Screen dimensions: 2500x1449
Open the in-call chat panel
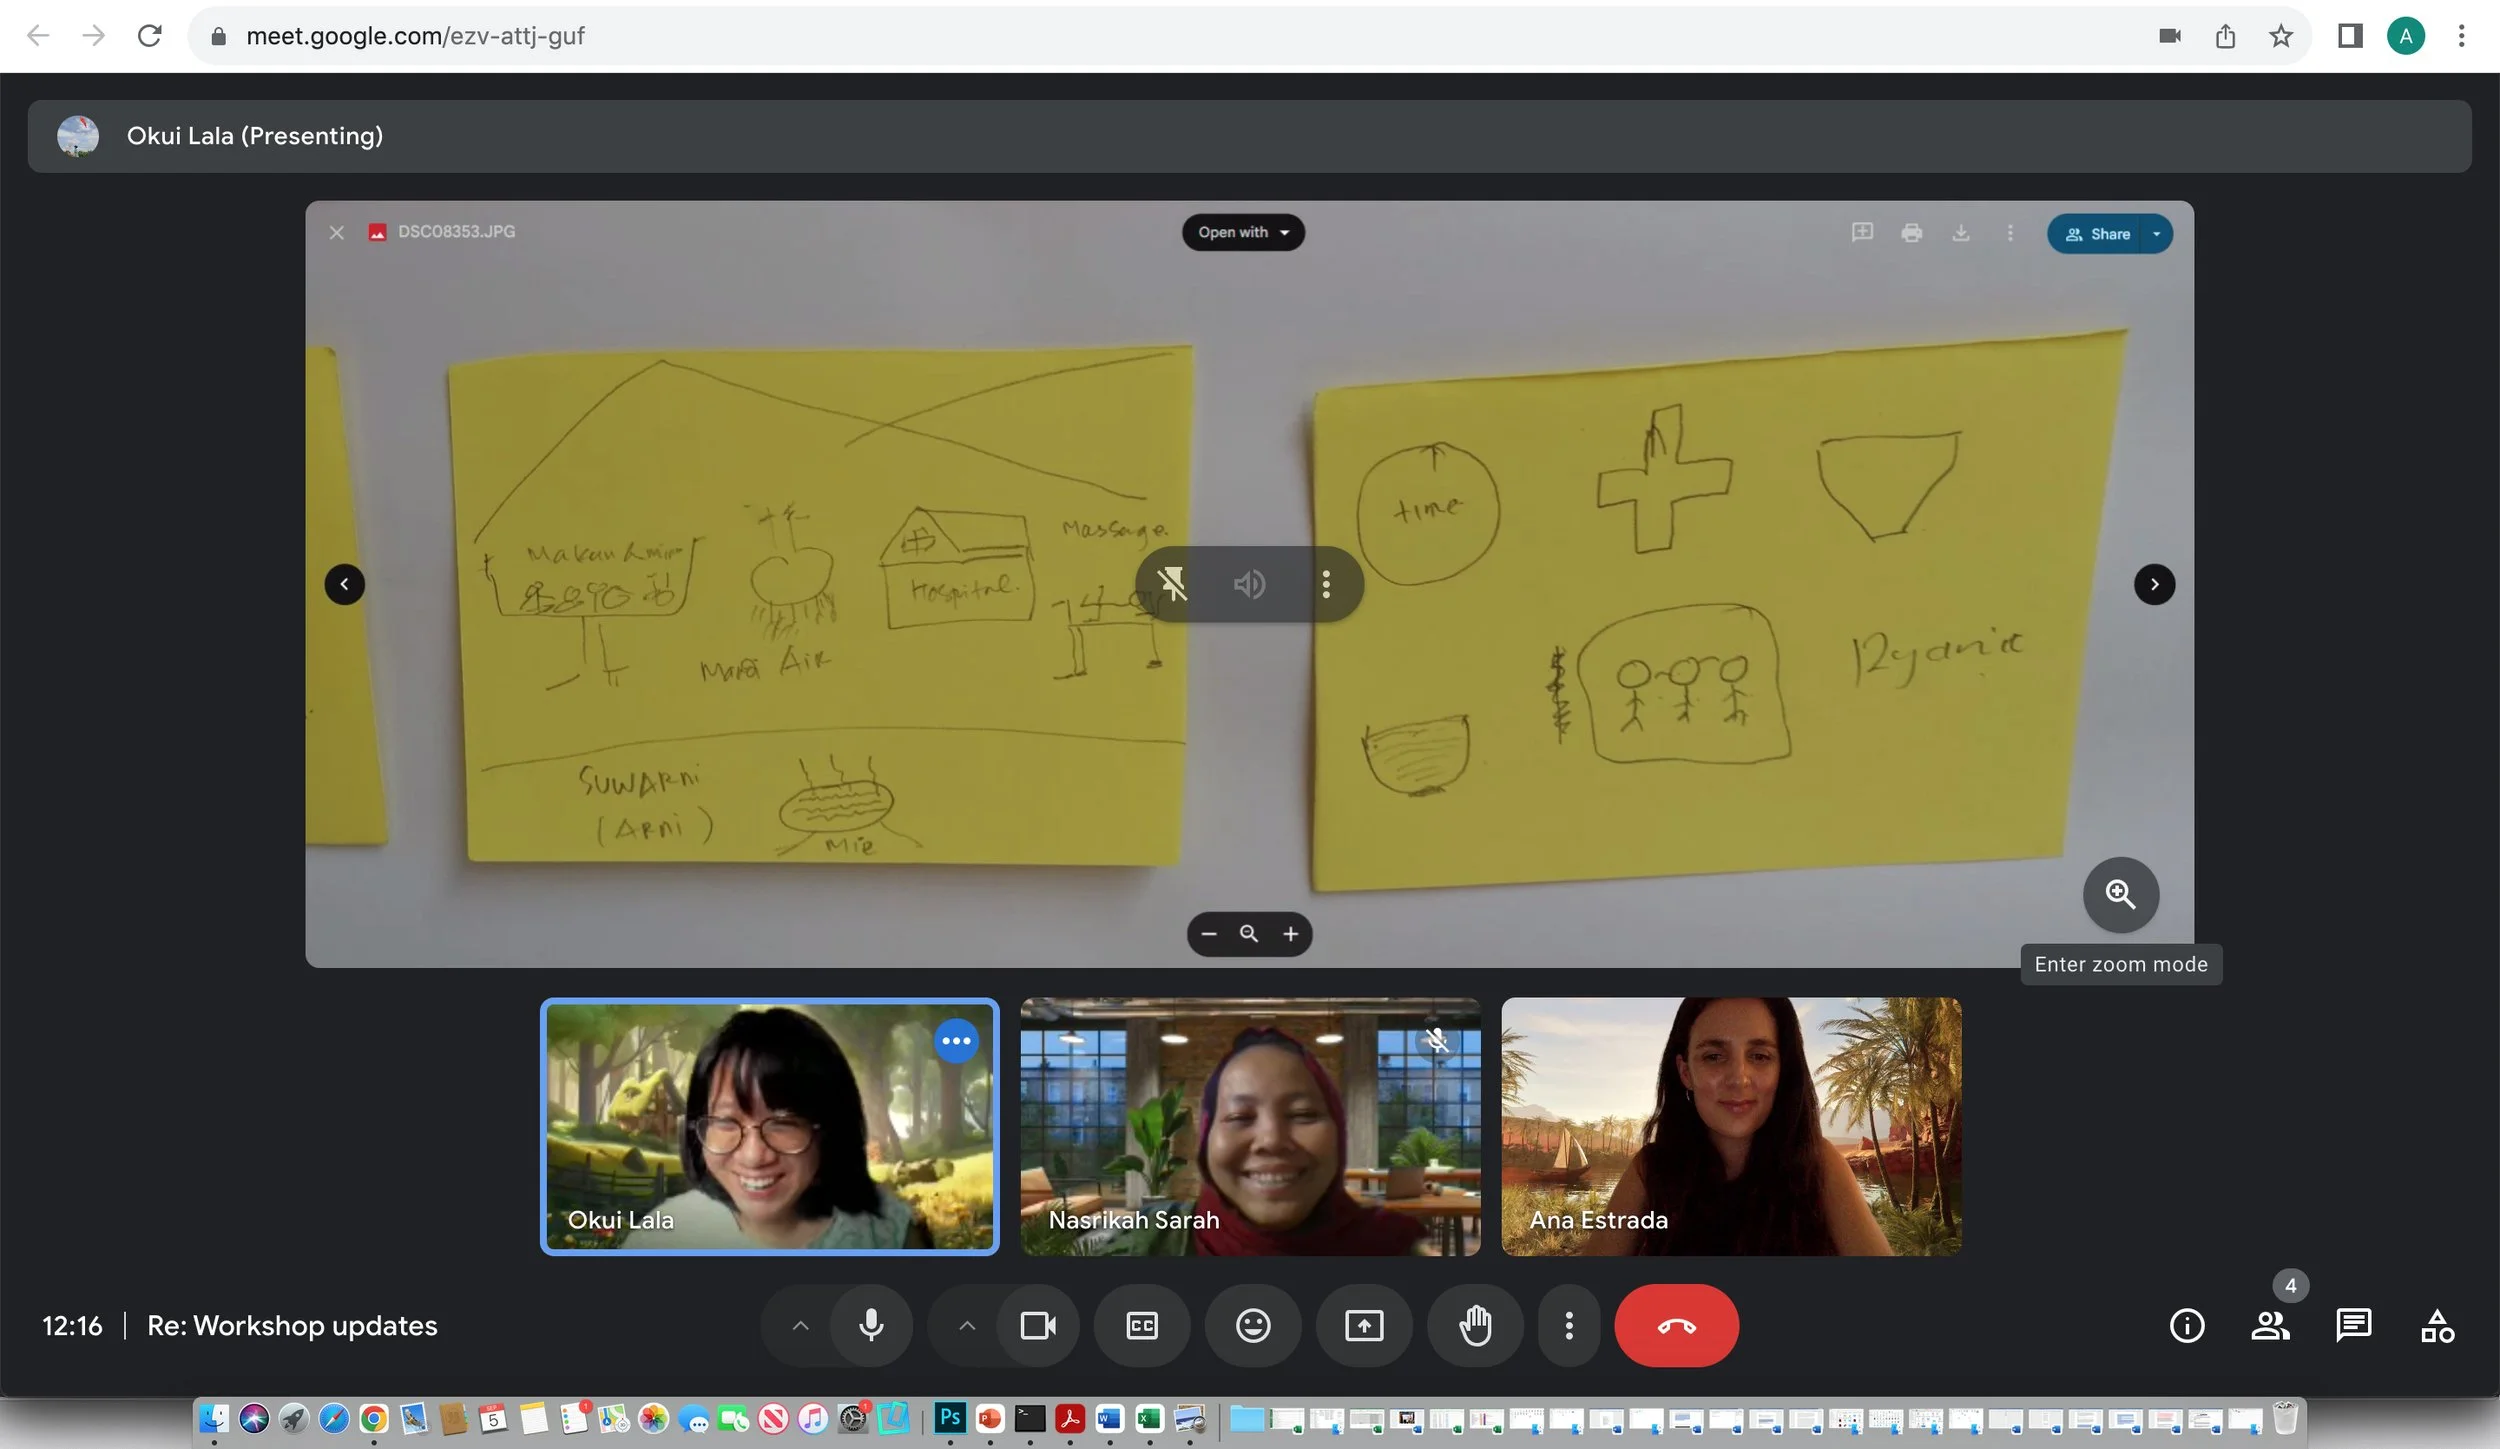pos(2353,1326)
